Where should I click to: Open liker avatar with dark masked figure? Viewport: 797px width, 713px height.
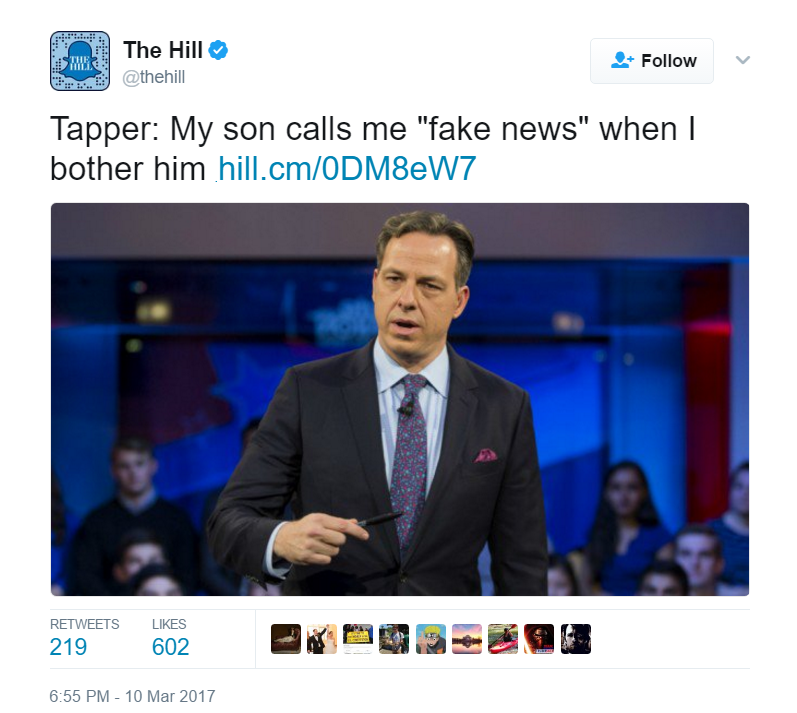click(539, 639)
